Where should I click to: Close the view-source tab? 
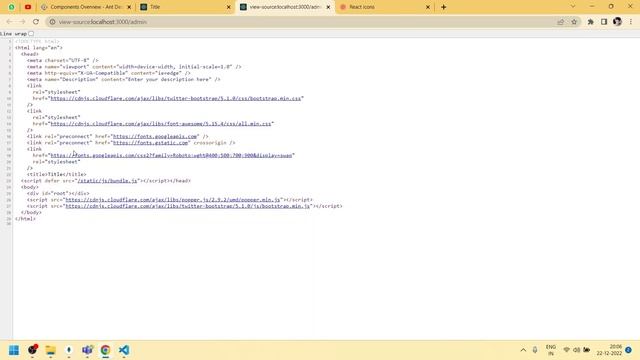pyautogui.click(x=328, y=7)
